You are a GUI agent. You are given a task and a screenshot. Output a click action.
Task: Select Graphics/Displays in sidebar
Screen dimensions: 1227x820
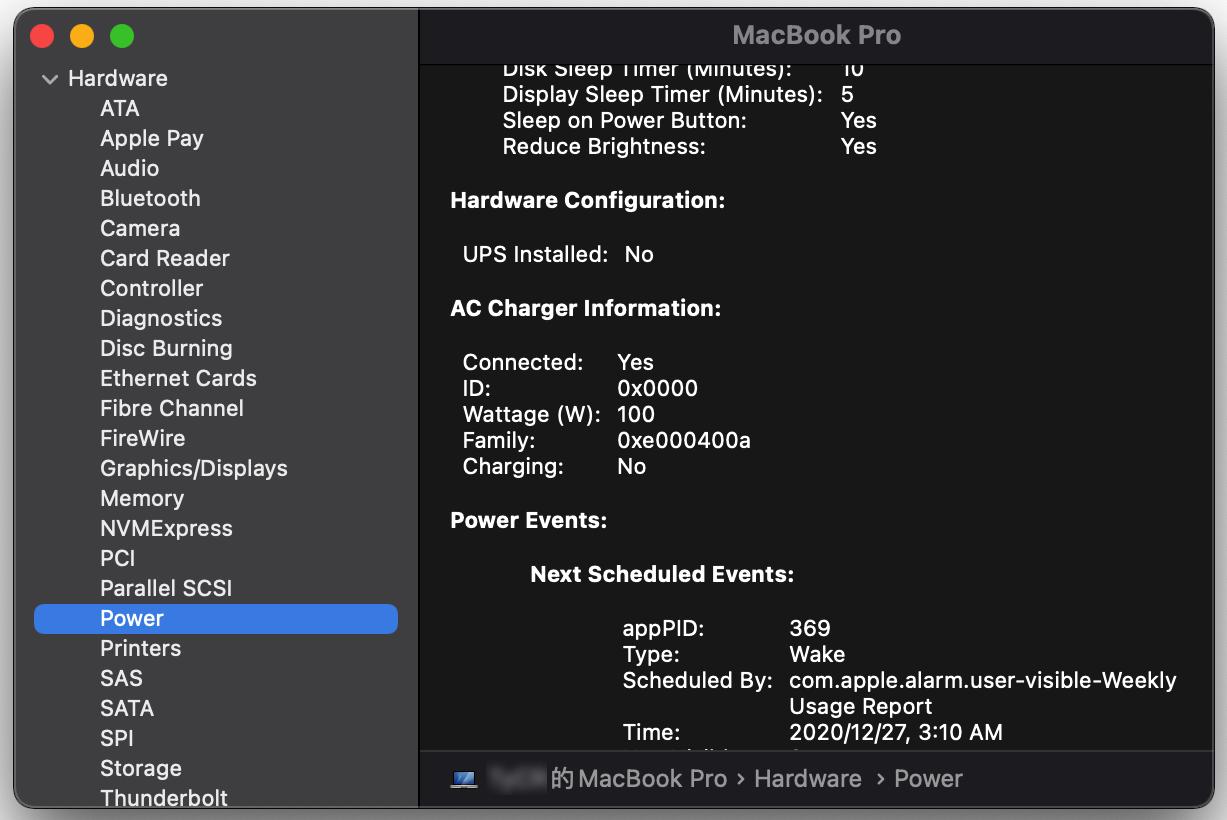(x=193, y=468)
